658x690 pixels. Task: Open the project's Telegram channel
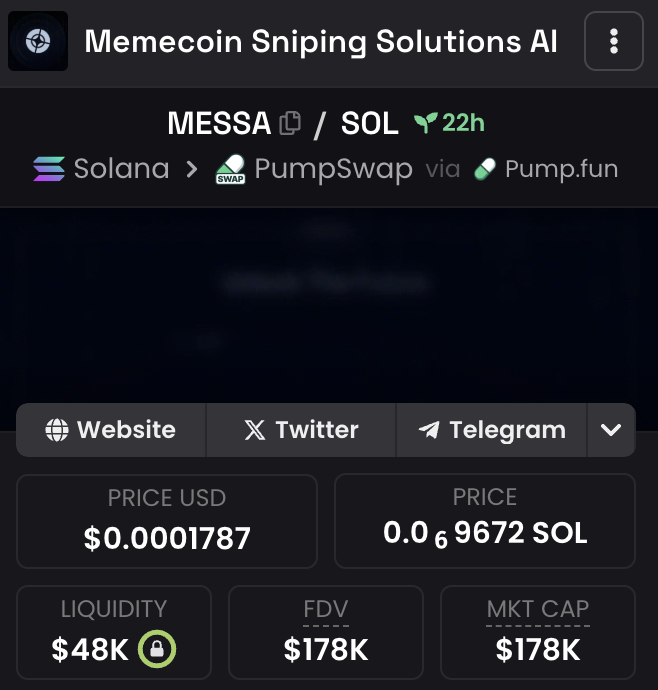click(x=492, y=429)
